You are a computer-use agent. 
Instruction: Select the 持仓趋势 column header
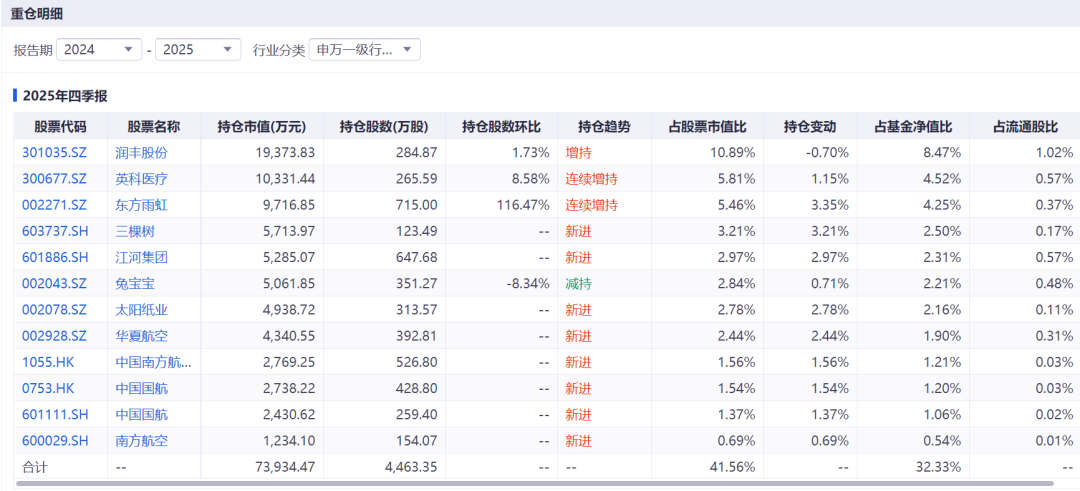pyautogui.click(x=604, y=127)
